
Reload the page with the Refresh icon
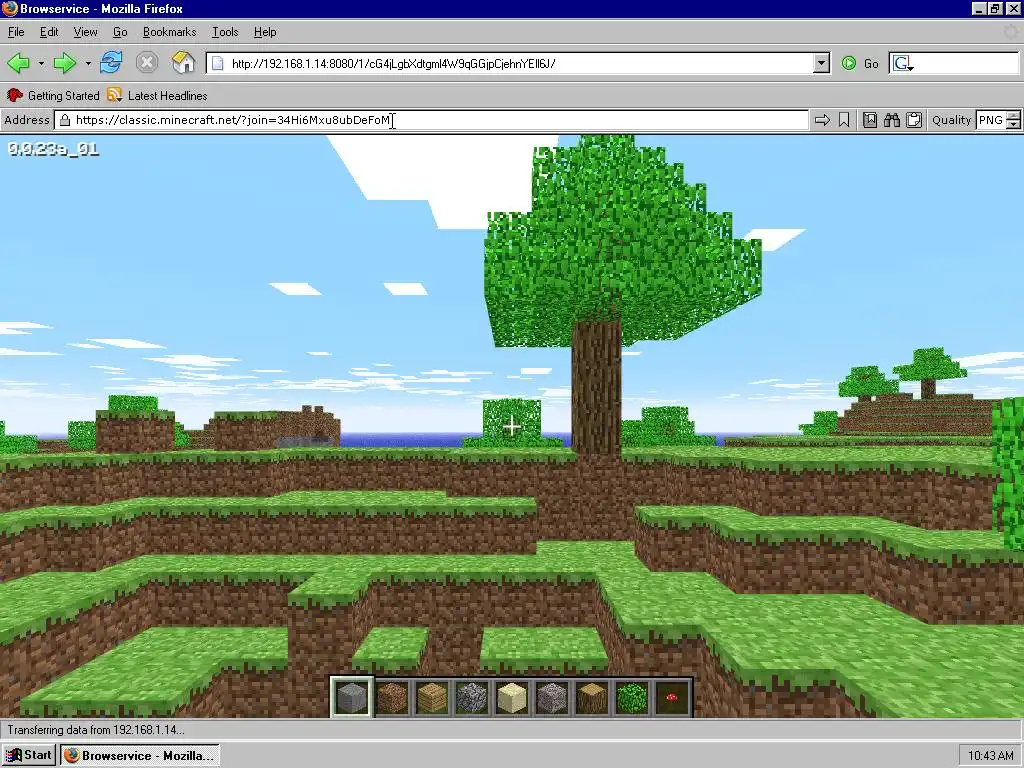112,63
